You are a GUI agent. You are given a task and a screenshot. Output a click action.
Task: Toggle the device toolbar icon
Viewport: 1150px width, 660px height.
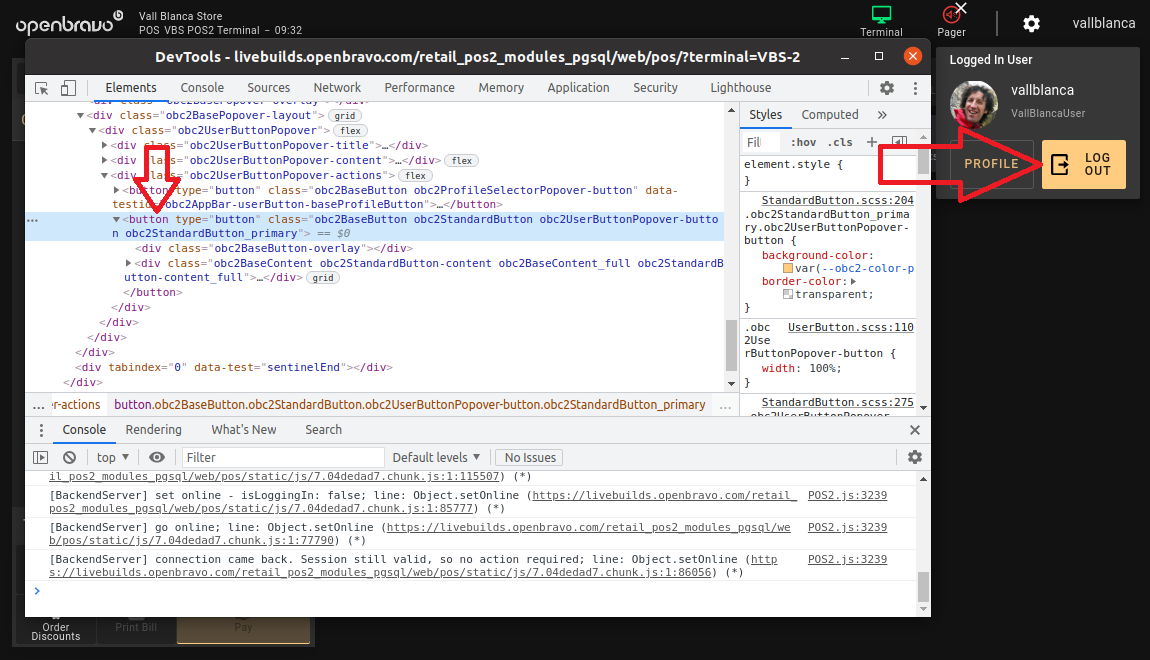pyautogui.click(x=68, y=88)
